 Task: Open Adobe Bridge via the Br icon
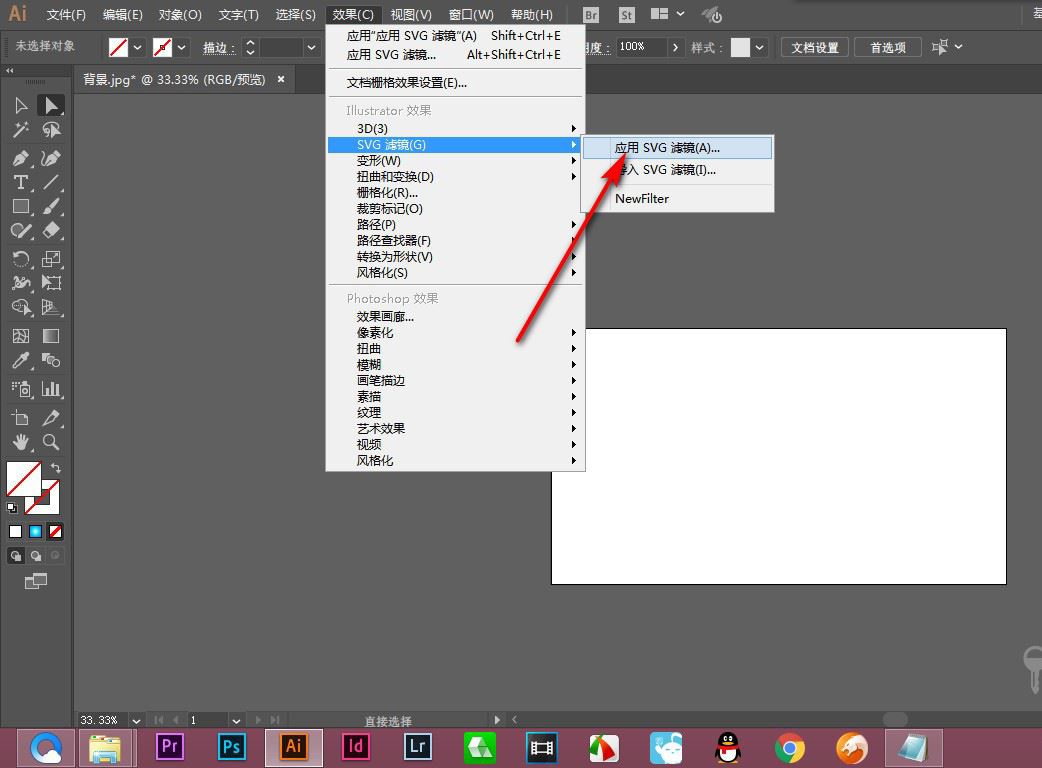tap(591, 15)
